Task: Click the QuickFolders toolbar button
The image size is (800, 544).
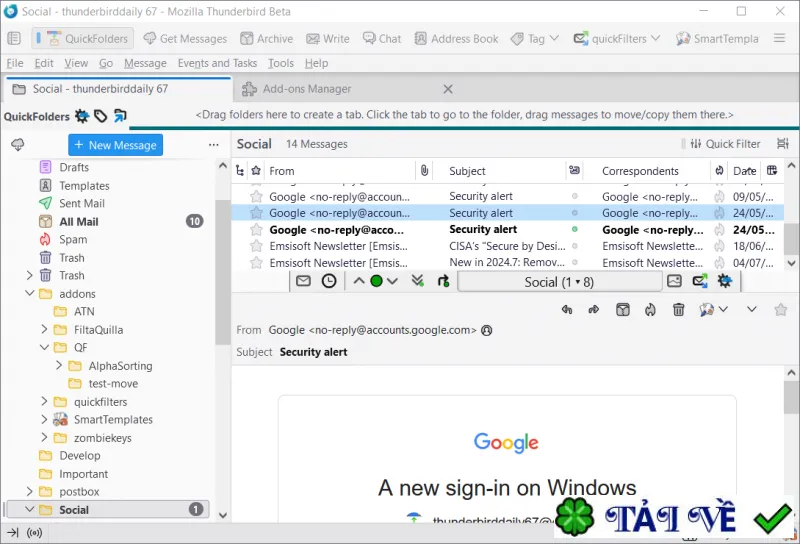Action: (x=83, y=39)
